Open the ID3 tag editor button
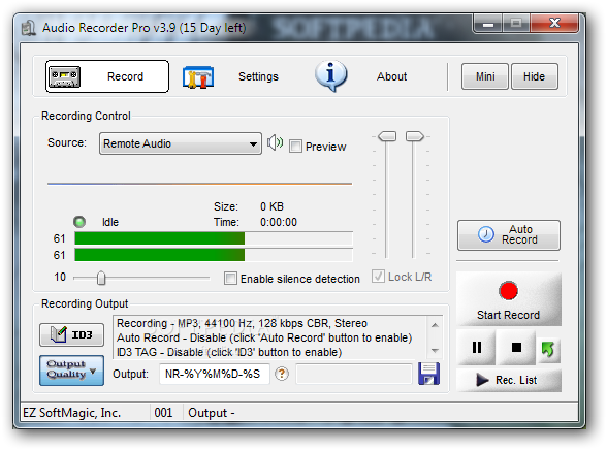This screenshot has width=607, height=450. [x=72, y=335]
